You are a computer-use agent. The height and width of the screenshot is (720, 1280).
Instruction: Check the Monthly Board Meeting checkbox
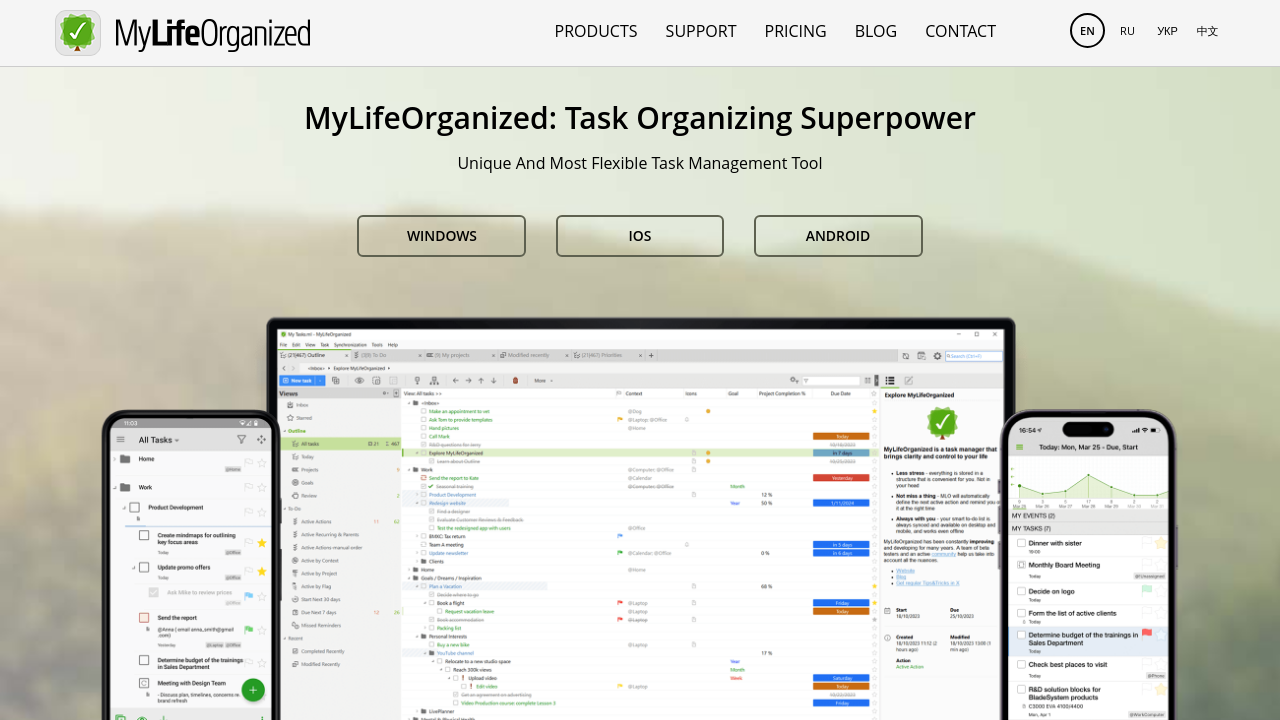click(1021, 565)
